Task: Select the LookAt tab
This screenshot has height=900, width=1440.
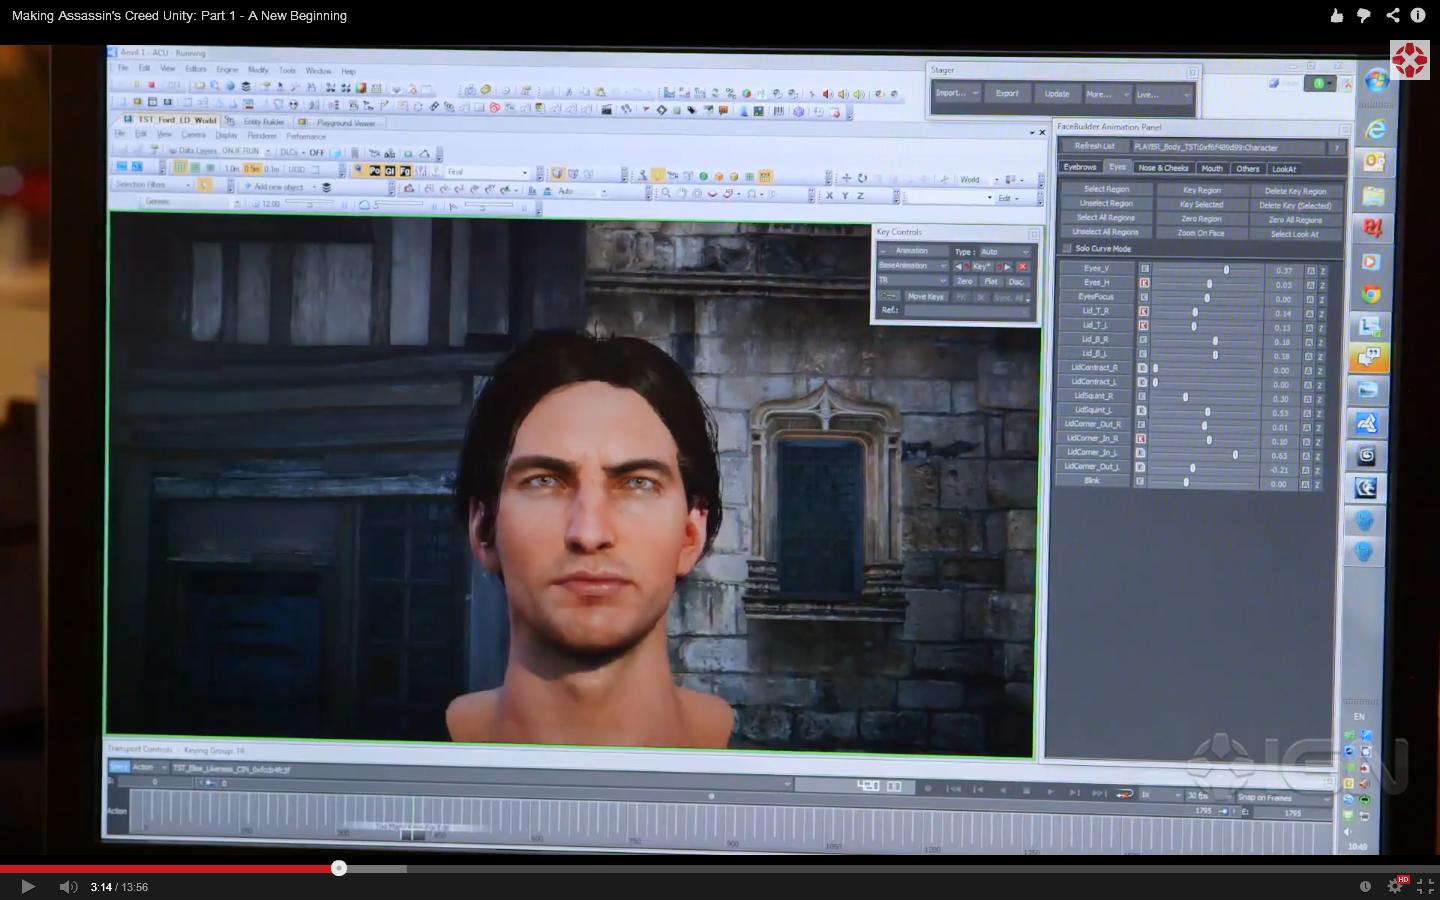Action: click(x=1284, y=169)
